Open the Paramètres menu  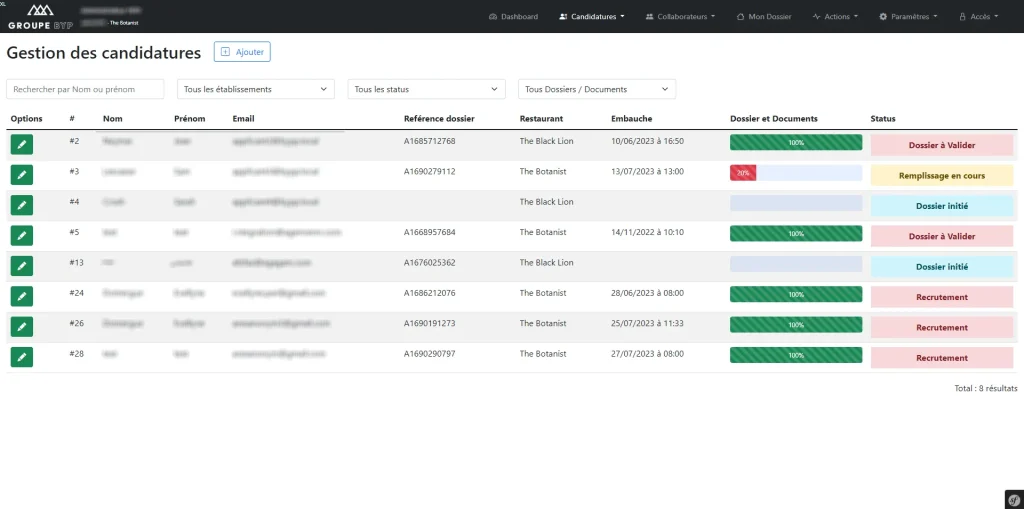coord(908,16)
